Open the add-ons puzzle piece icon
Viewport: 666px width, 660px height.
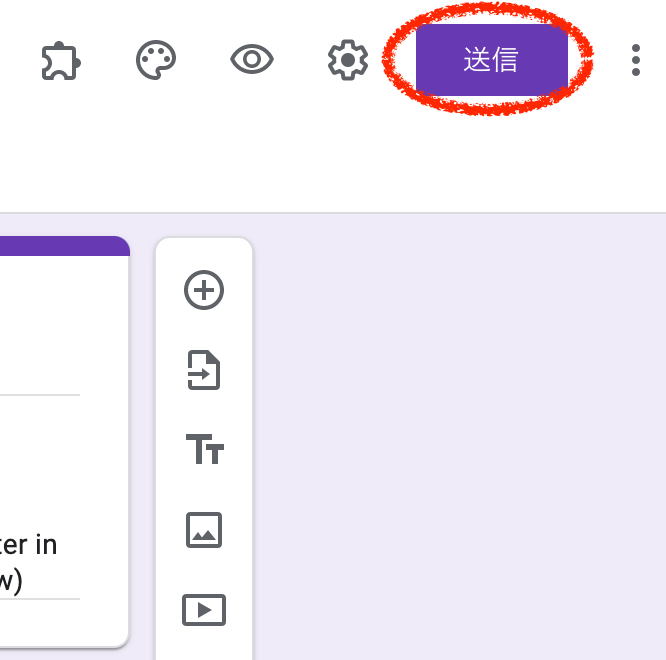click(61, 60)
